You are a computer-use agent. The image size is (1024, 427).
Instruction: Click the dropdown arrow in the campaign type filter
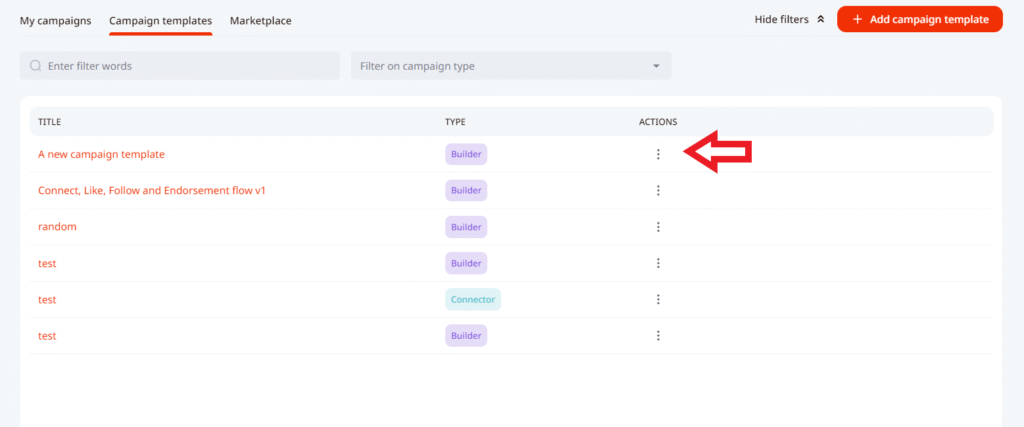click(656, 66)
